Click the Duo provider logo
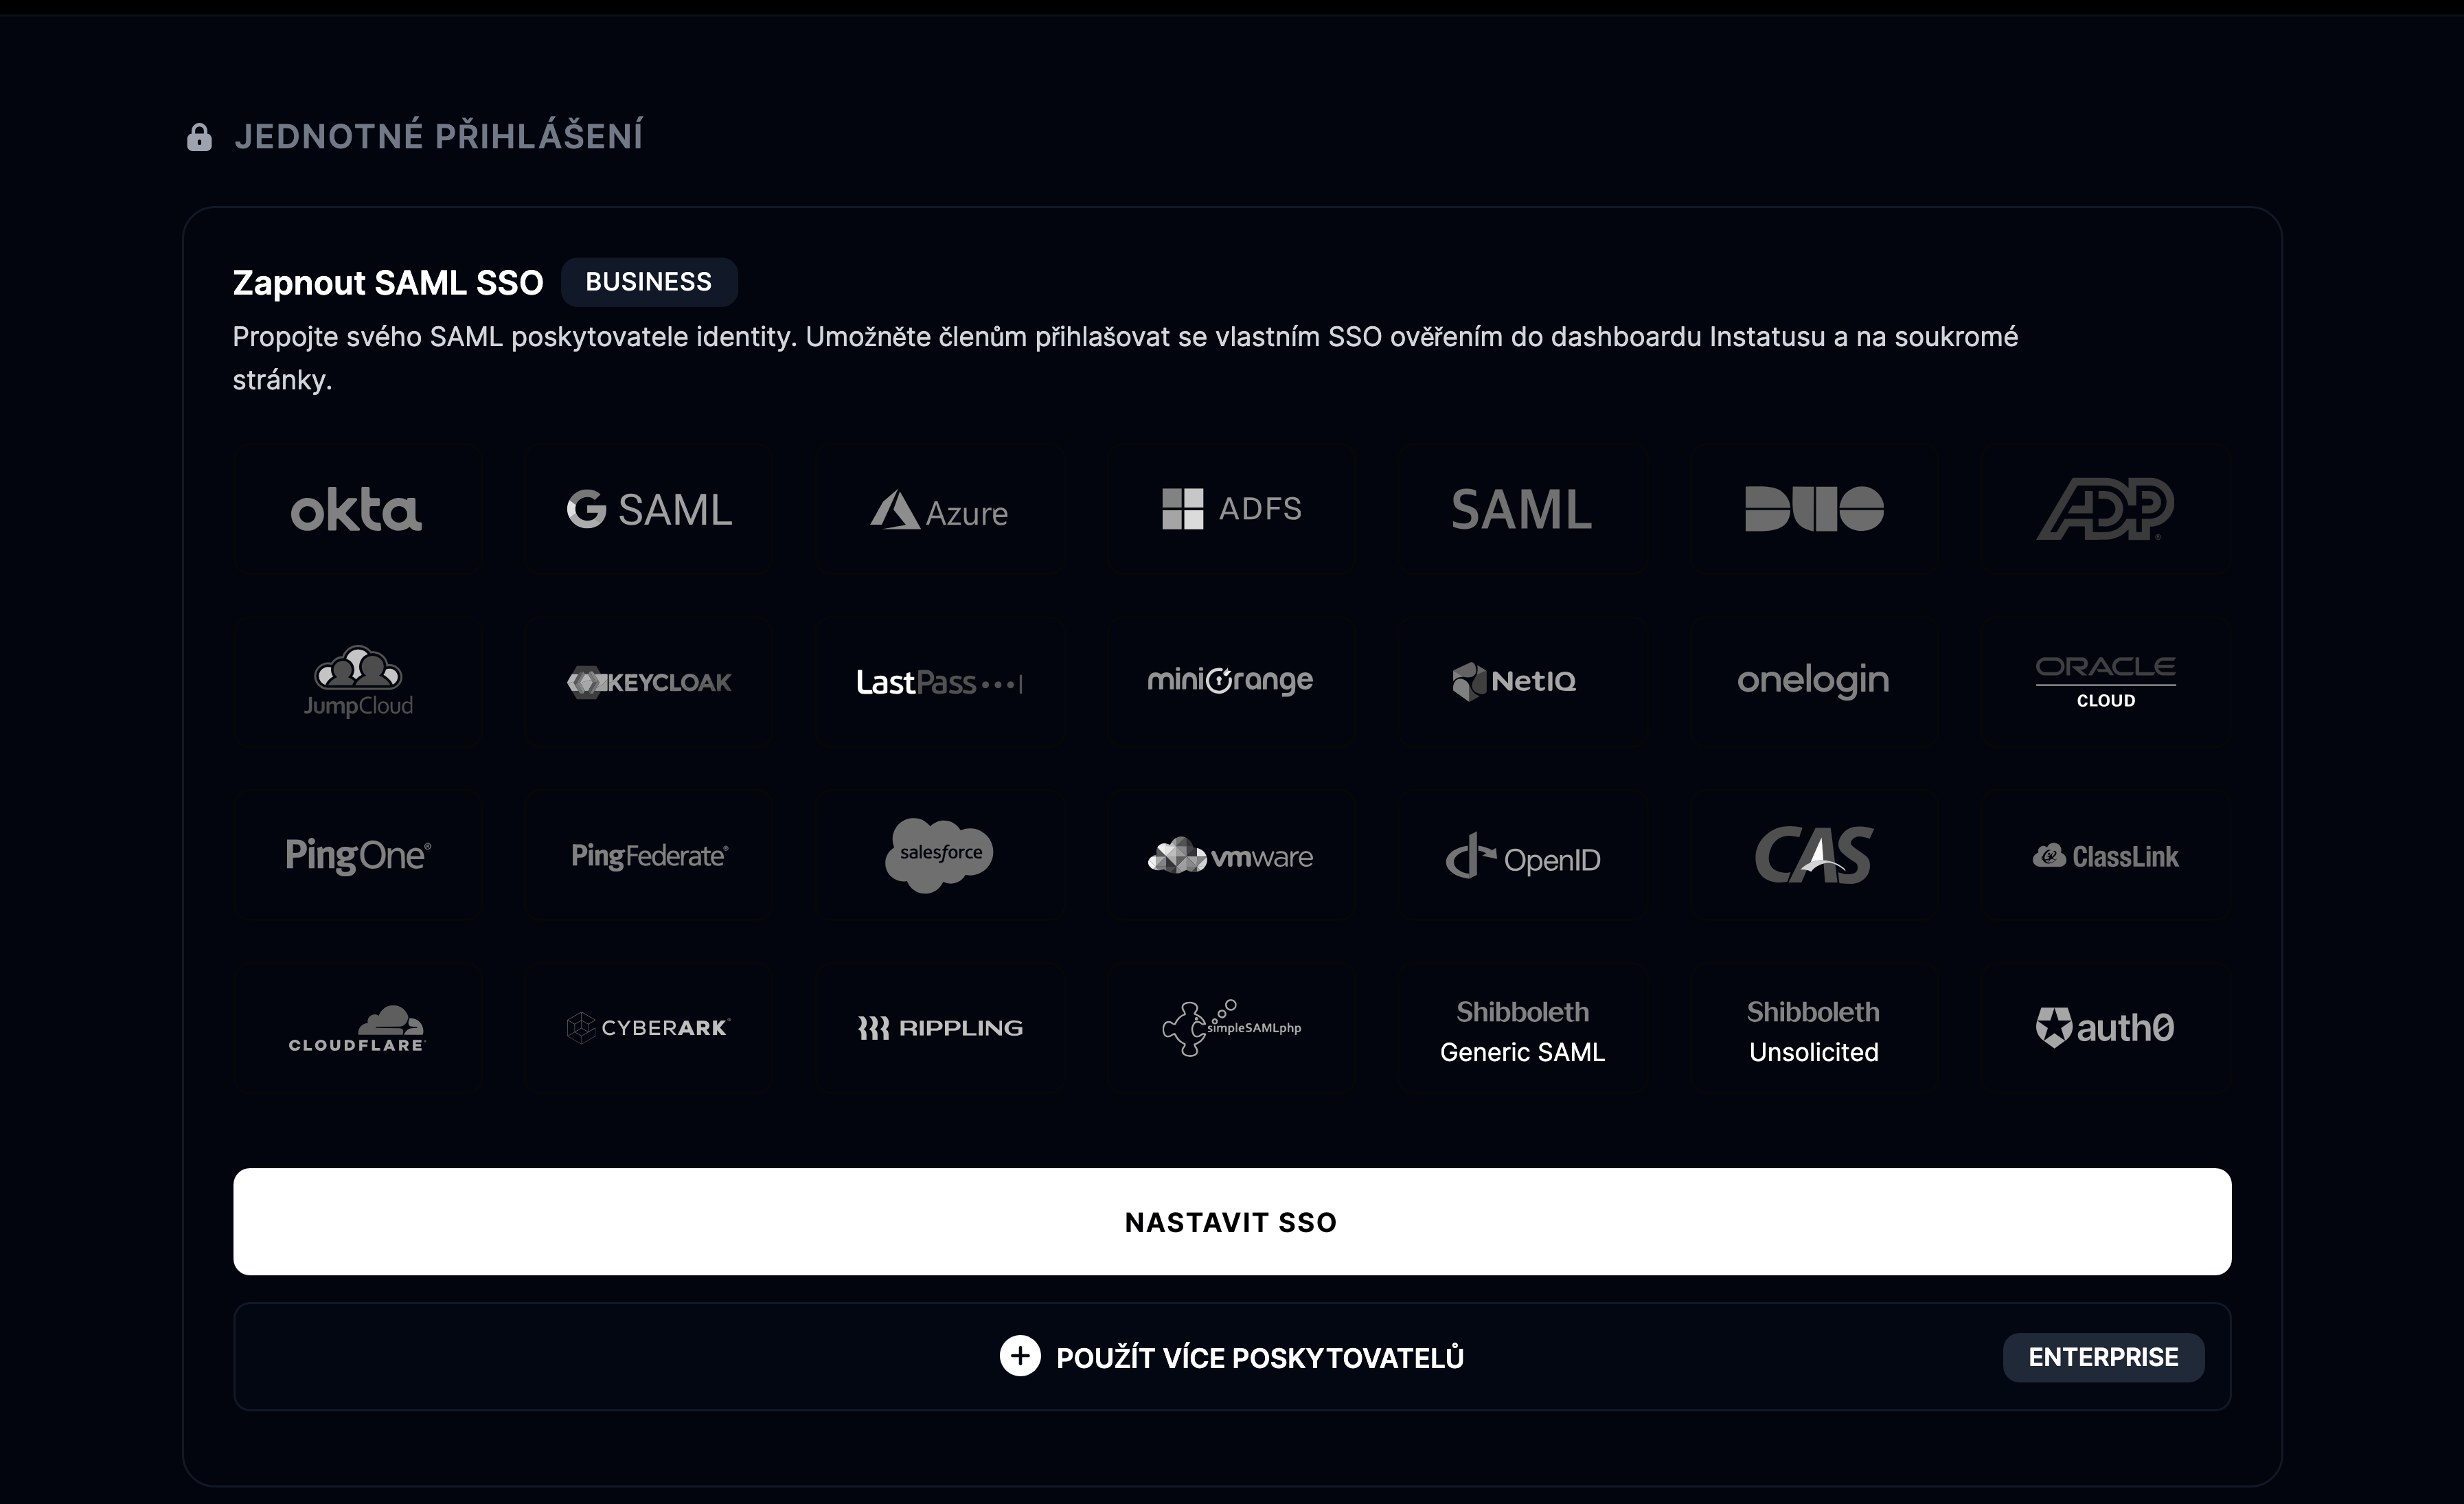The image size is (2464, 1504). click(x=1814, y=509)
